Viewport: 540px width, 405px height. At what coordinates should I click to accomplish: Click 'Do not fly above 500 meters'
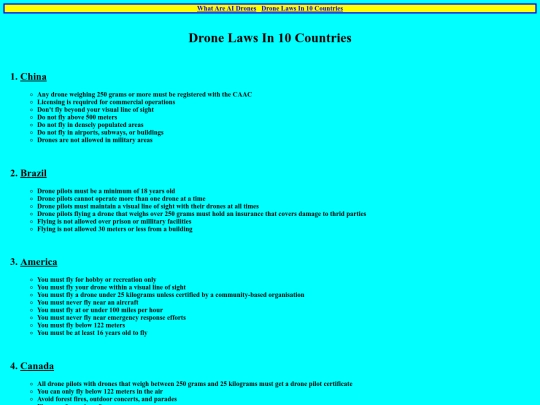77,117
